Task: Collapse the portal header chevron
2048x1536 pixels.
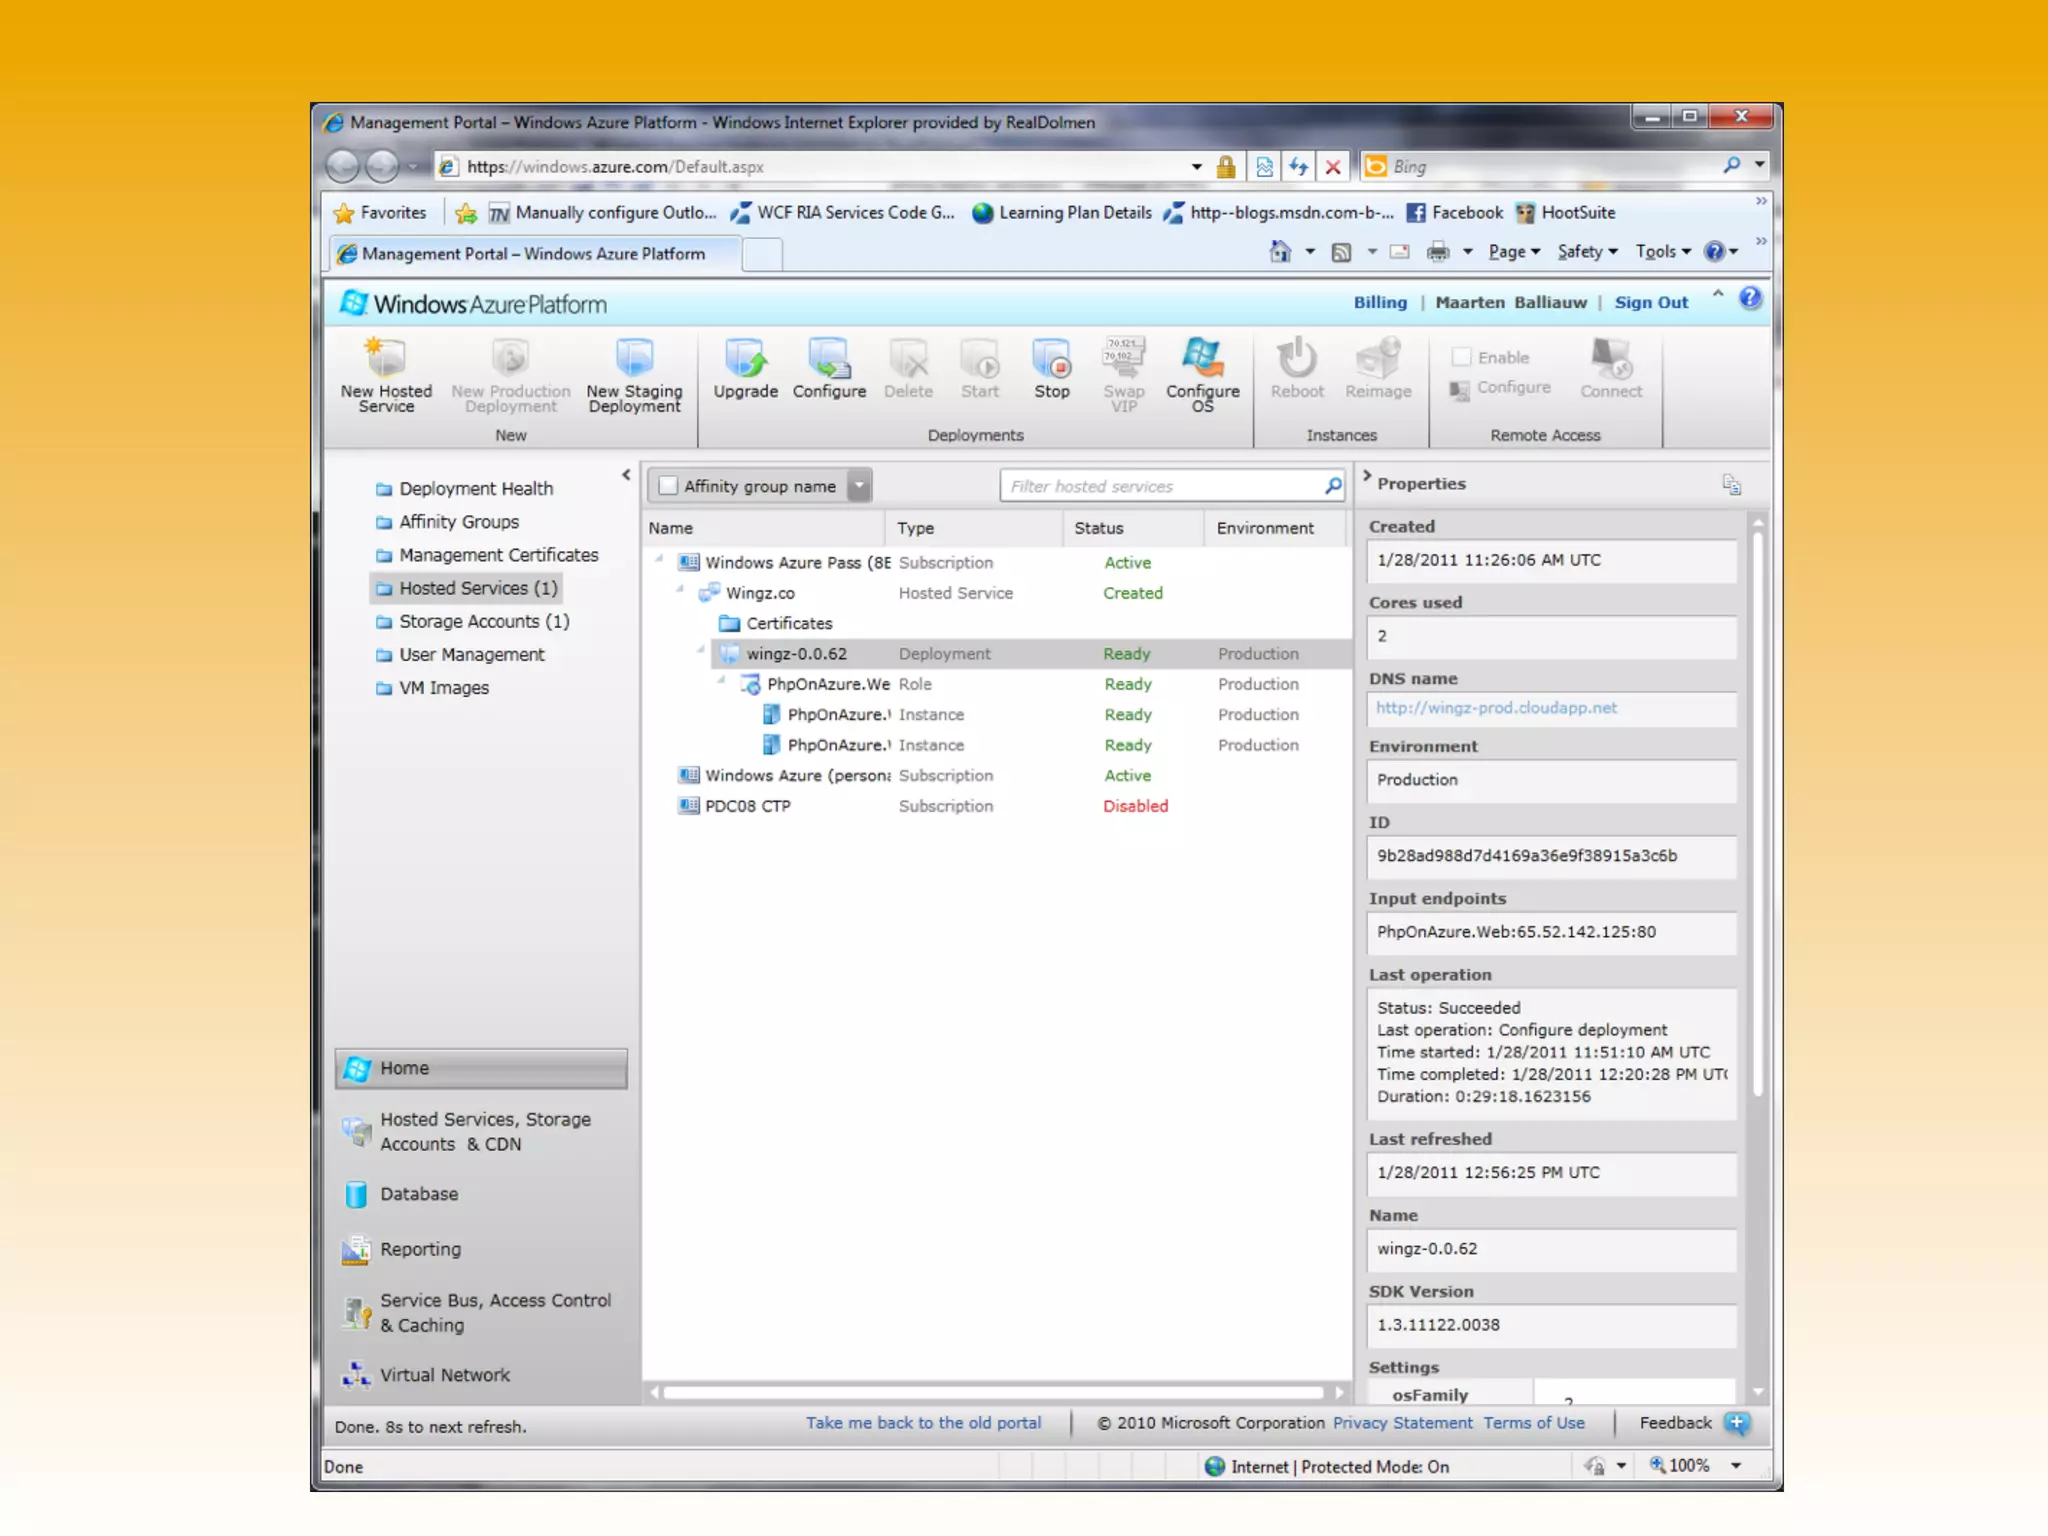Action: coord(1718,294)
